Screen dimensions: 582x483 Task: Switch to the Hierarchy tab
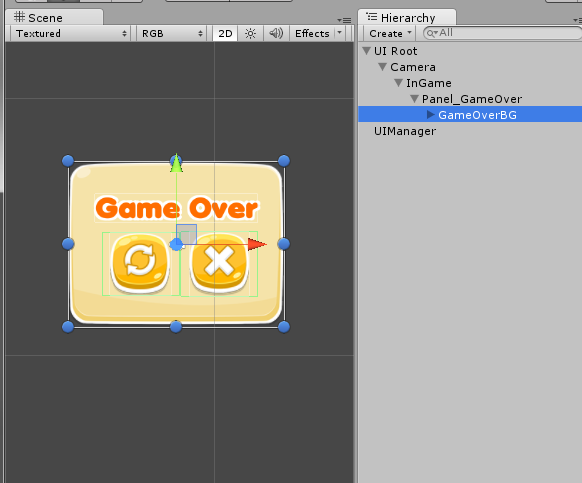pos(407,17)
